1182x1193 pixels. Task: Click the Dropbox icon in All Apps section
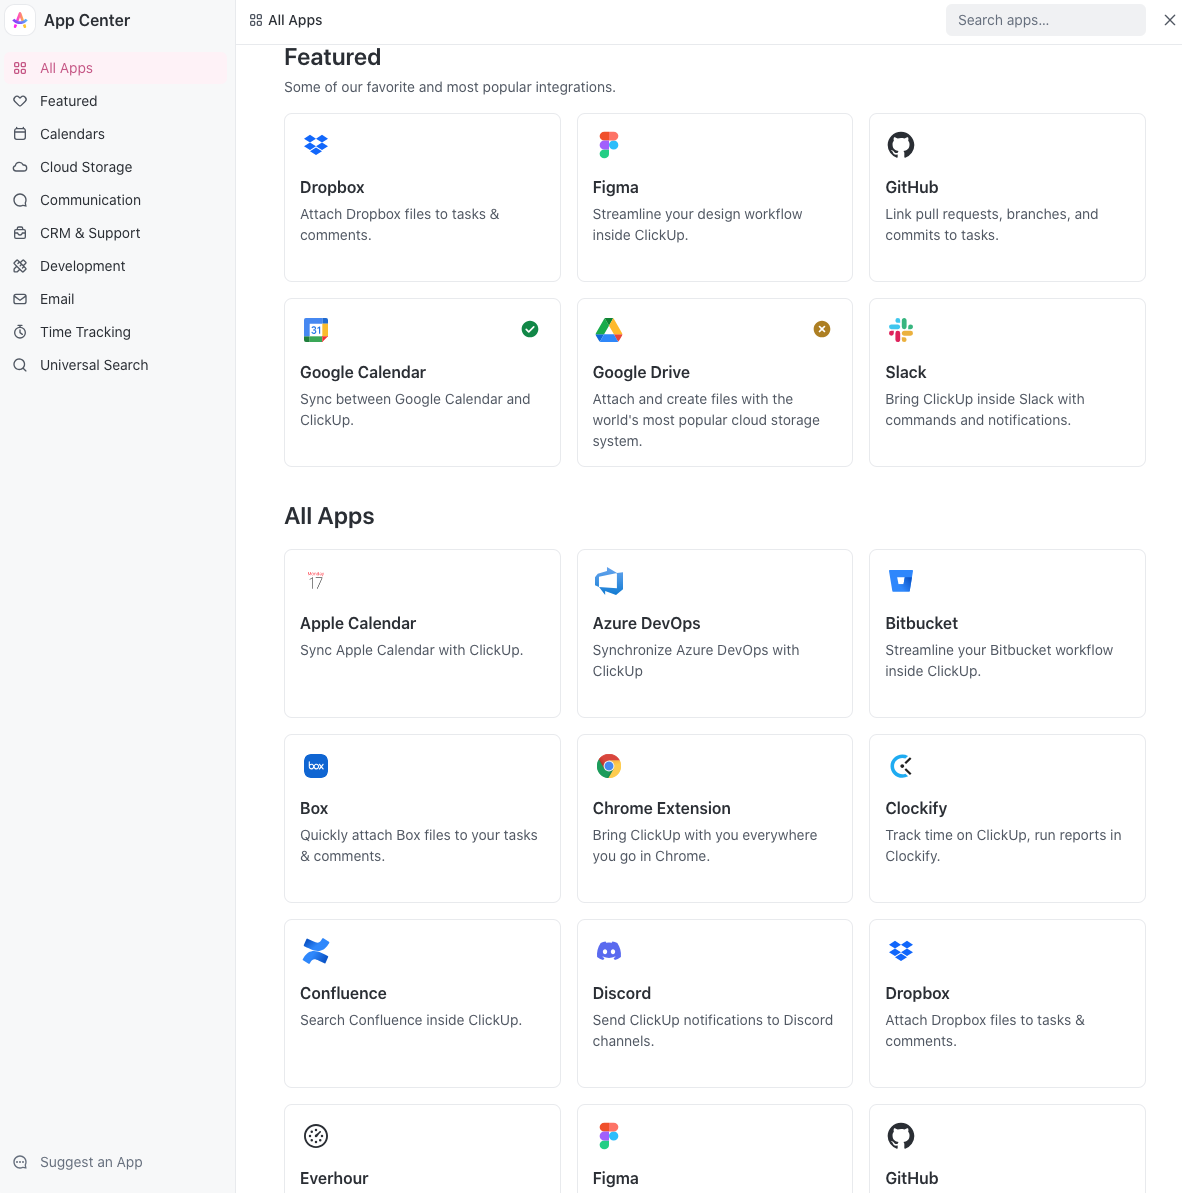(x=901, y=950)
